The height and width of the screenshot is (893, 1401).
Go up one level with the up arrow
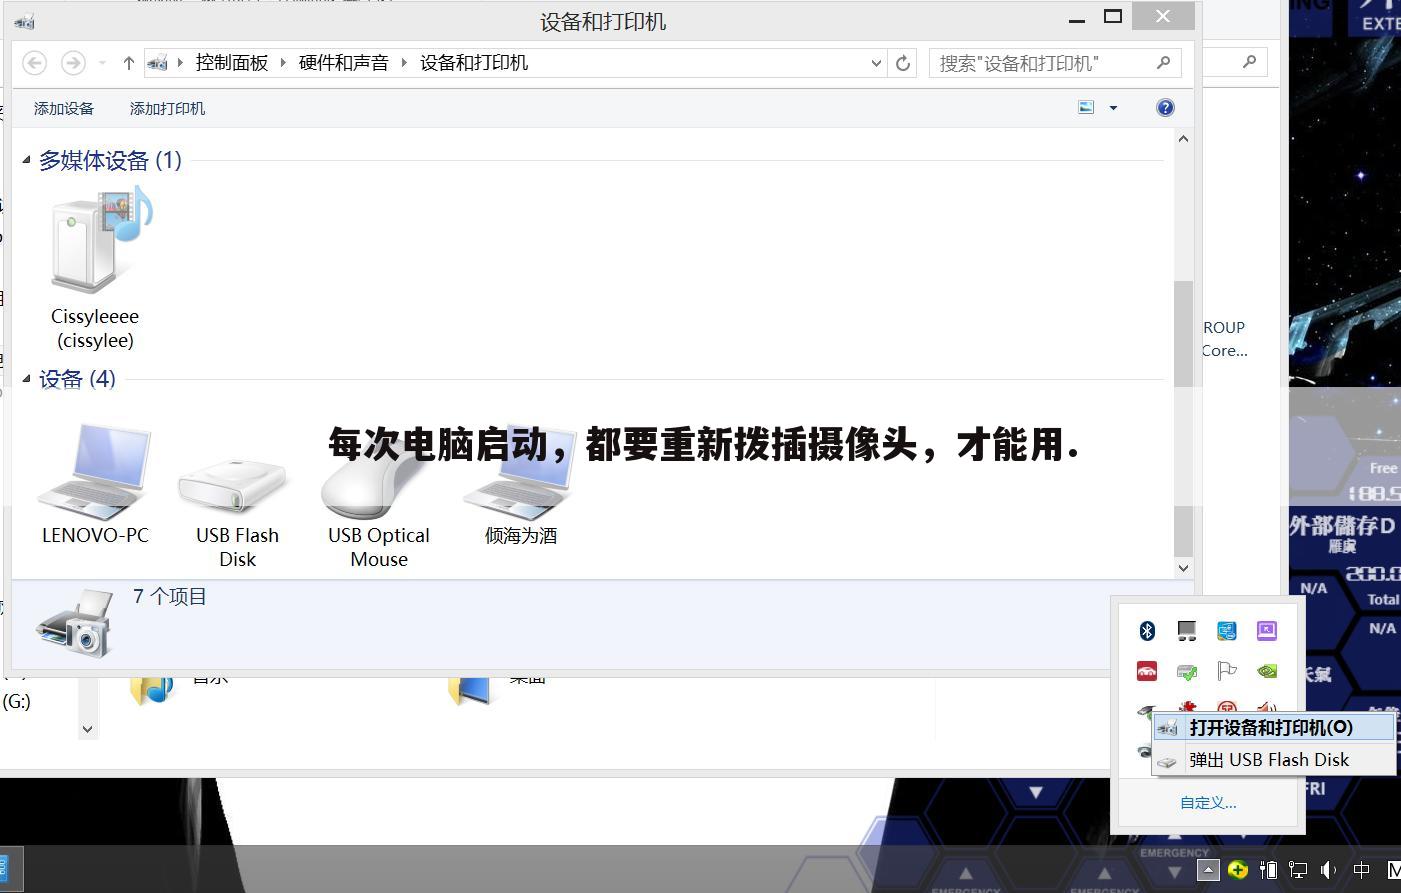[x=128, y=63]
